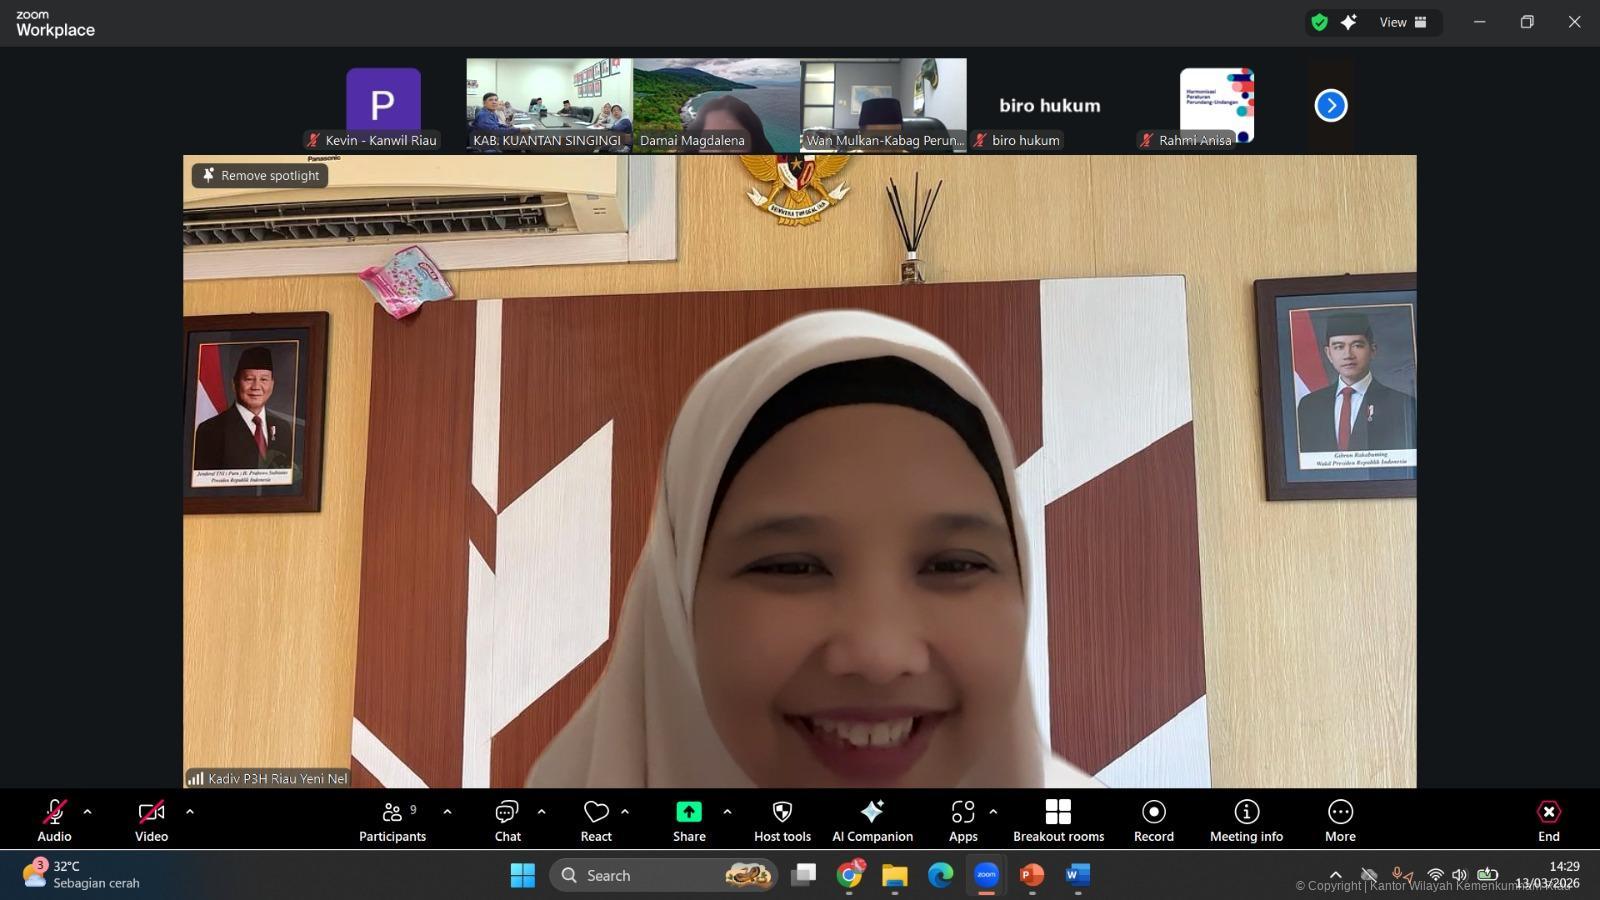Open Breakout rooms

point(1058,820)
